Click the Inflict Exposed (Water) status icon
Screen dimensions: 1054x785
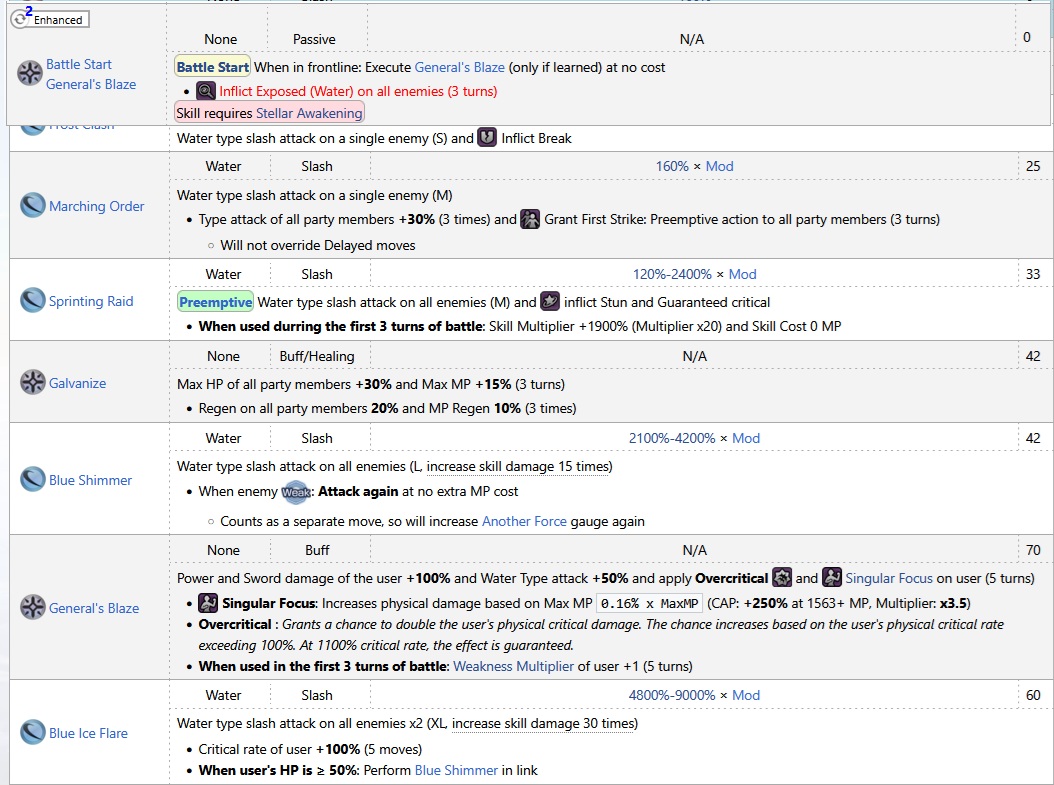point(206,91)
